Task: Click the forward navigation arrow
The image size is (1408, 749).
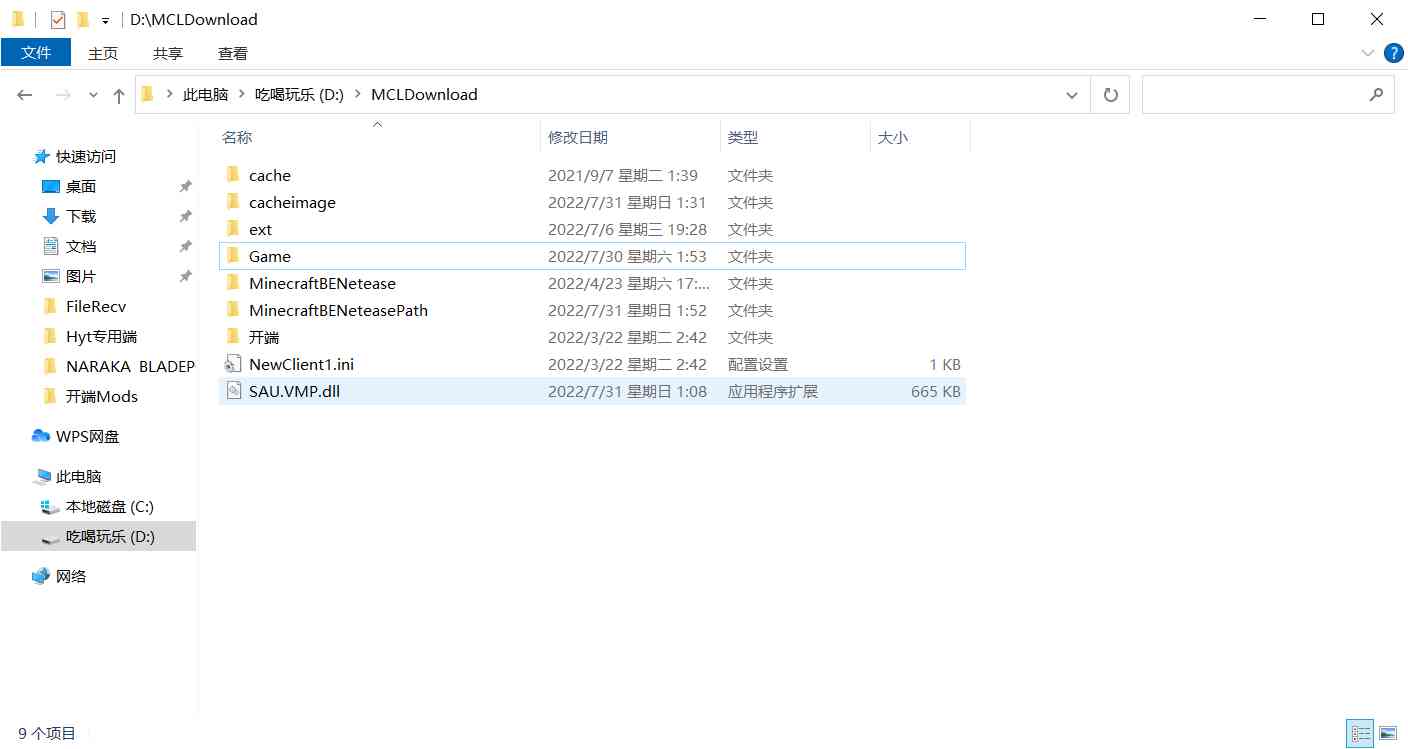Action: point(62,95)
